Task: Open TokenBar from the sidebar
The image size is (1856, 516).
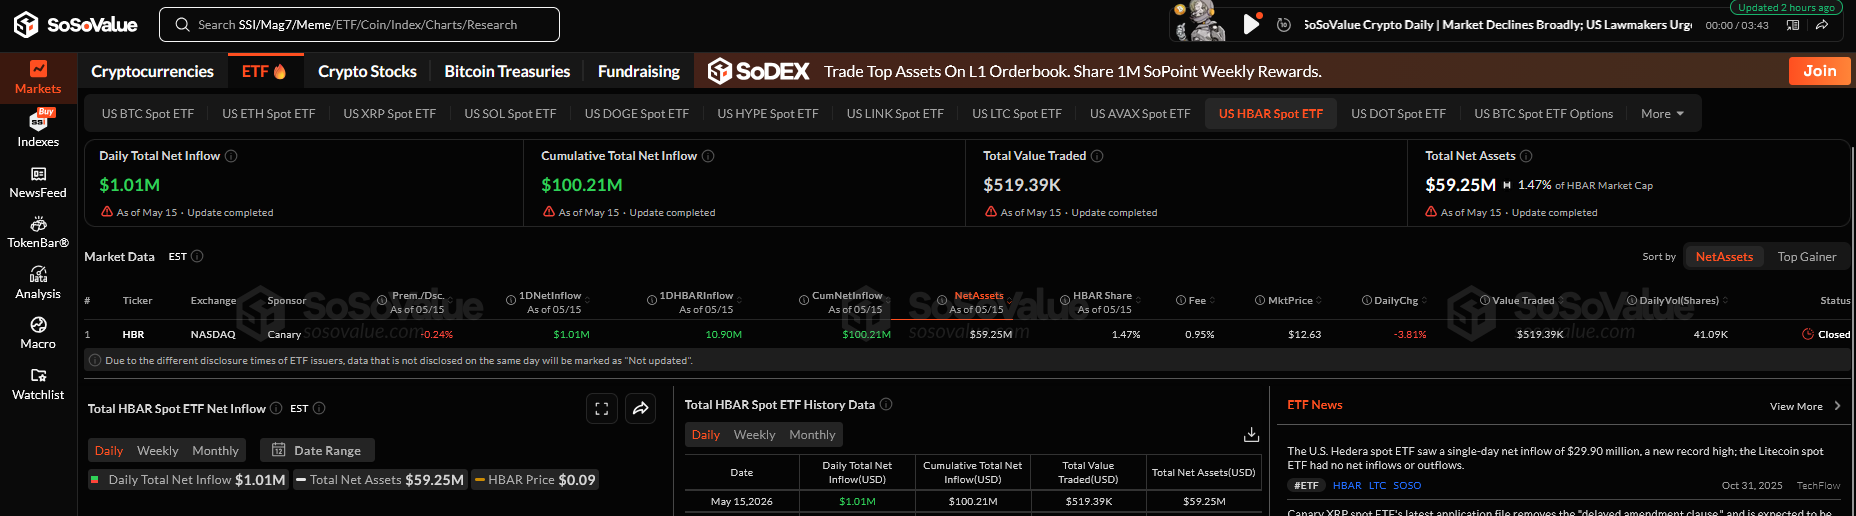Action: (38, 233)
